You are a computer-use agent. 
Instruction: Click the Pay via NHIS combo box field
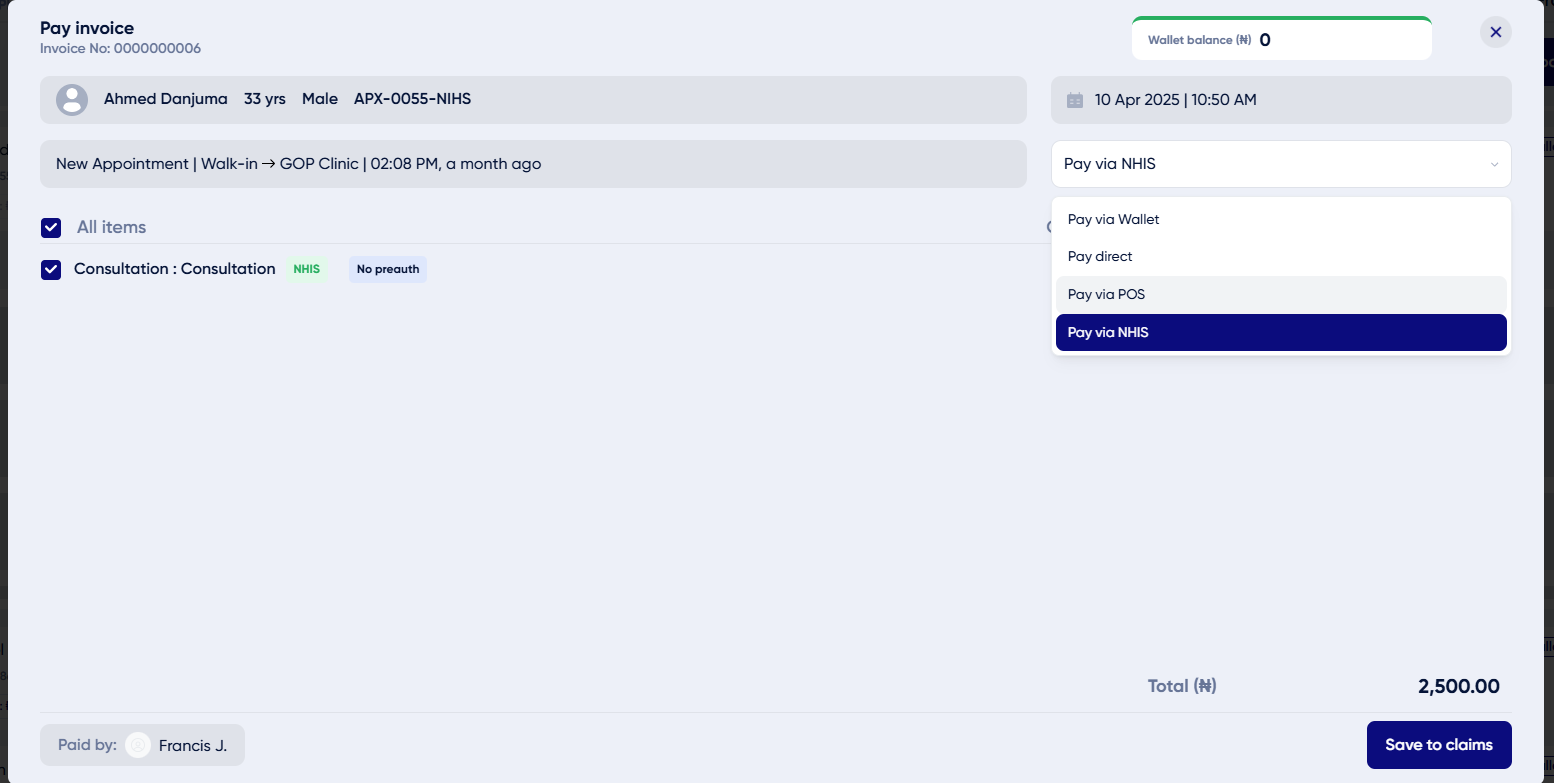click(x=1260, y=164)
